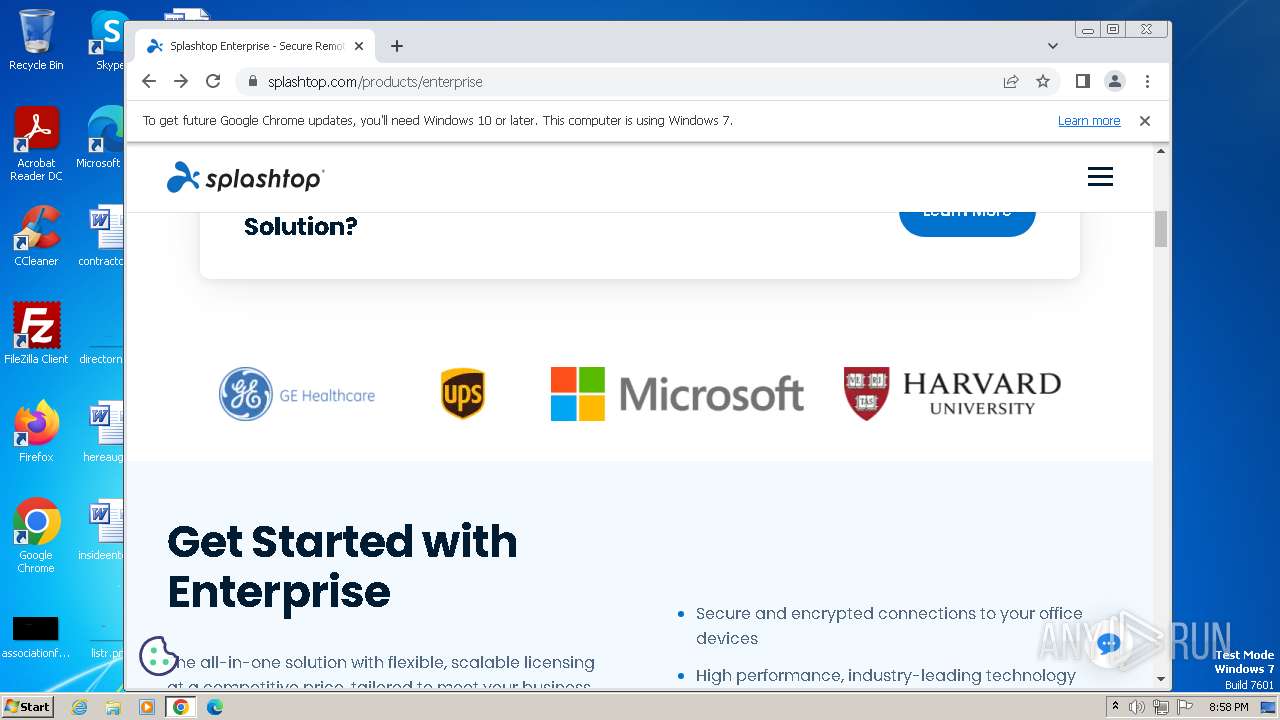Click the taskbar clock 8:58 PM
Screen dimensions: 1280x720
coord(1228,707)
